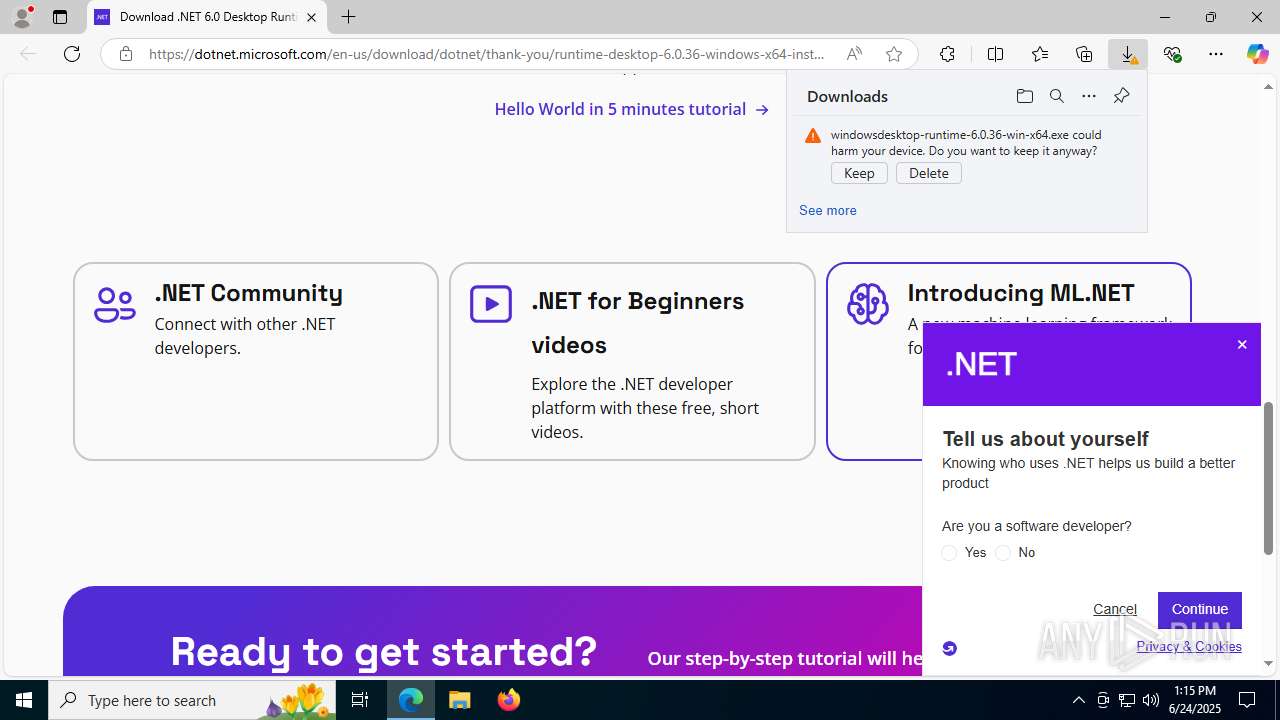Open Favorites list icon

pyautogui.click(x=1040, y=54)
